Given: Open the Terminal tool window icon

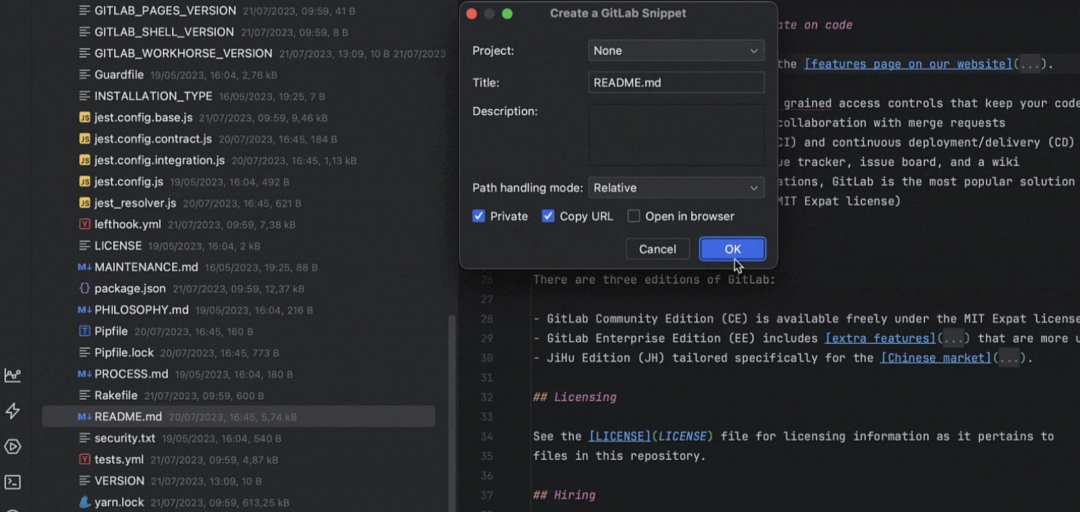Looking at the screenshot, I should point(12,482).
